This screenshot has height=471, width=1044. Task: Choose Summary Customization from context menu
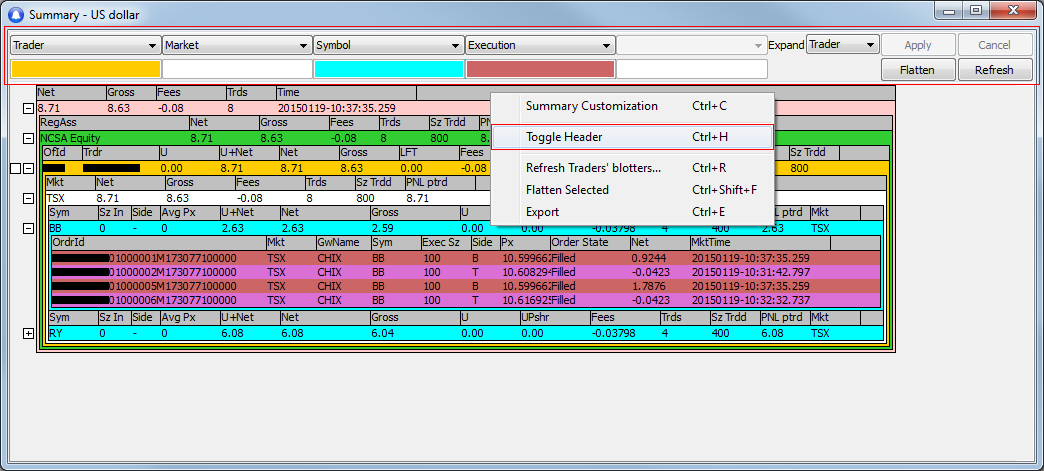click(591, 106)
